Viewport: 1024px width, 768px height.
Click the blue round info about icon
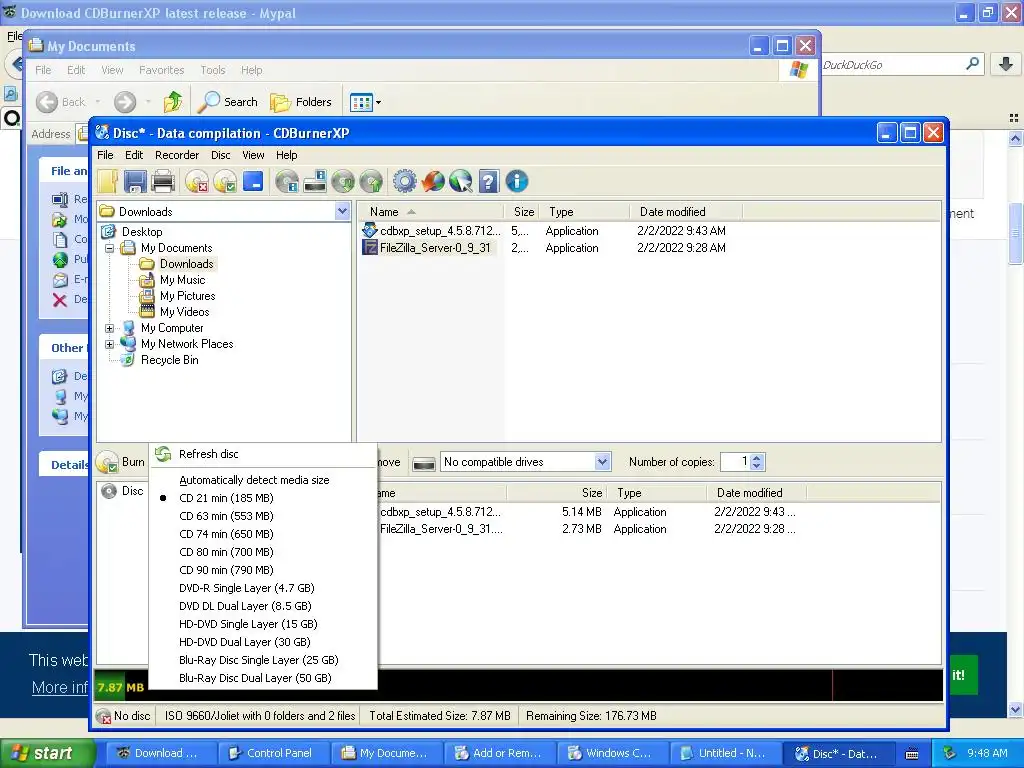pyautogui.click(x=517, y=182)
